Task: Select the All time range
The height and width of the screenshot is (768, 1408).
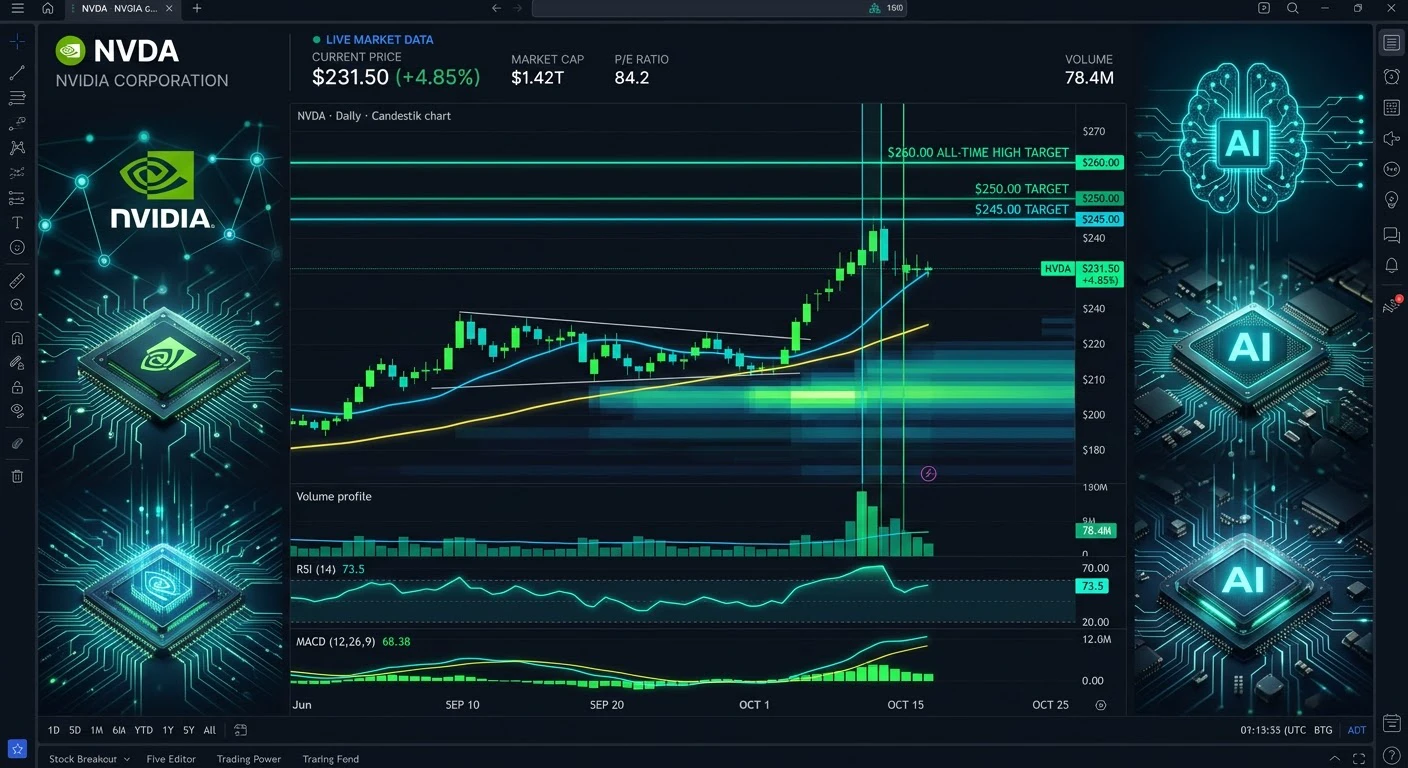Action: point(210,731)
